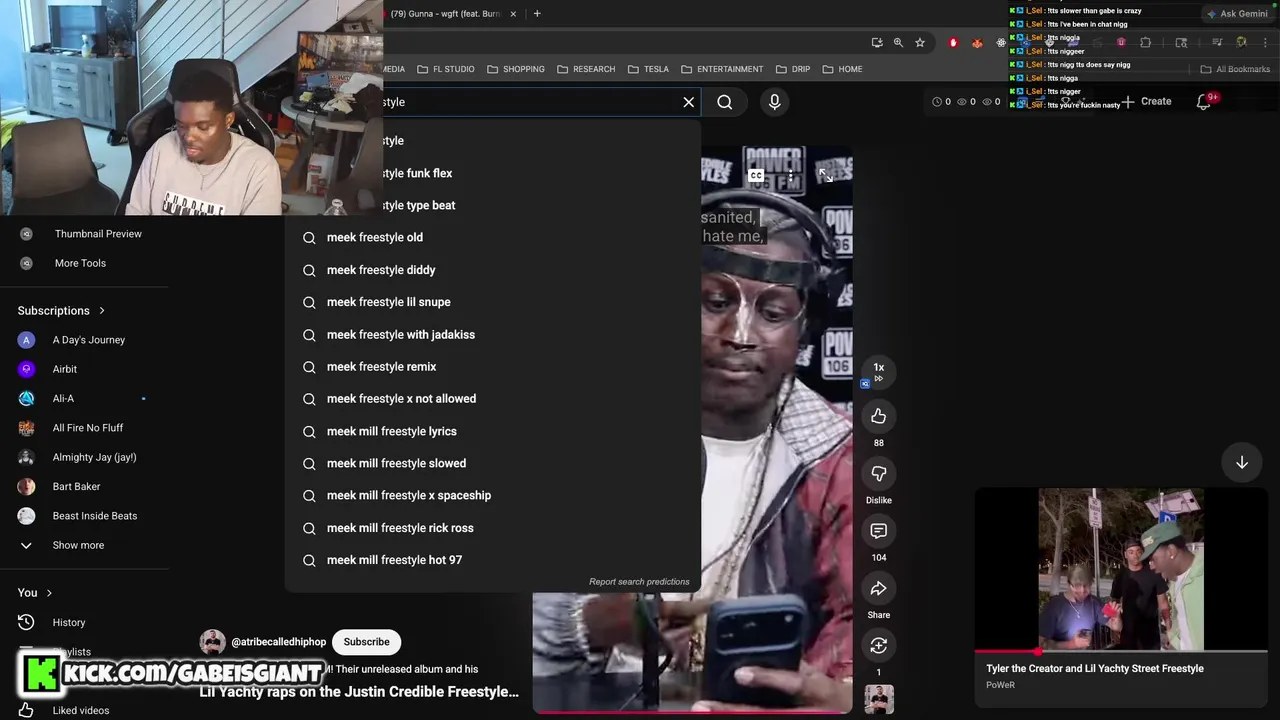Go to next Short with down arrow
This screenshot has width=1280, height=720.
click(x=1242, y=462)
